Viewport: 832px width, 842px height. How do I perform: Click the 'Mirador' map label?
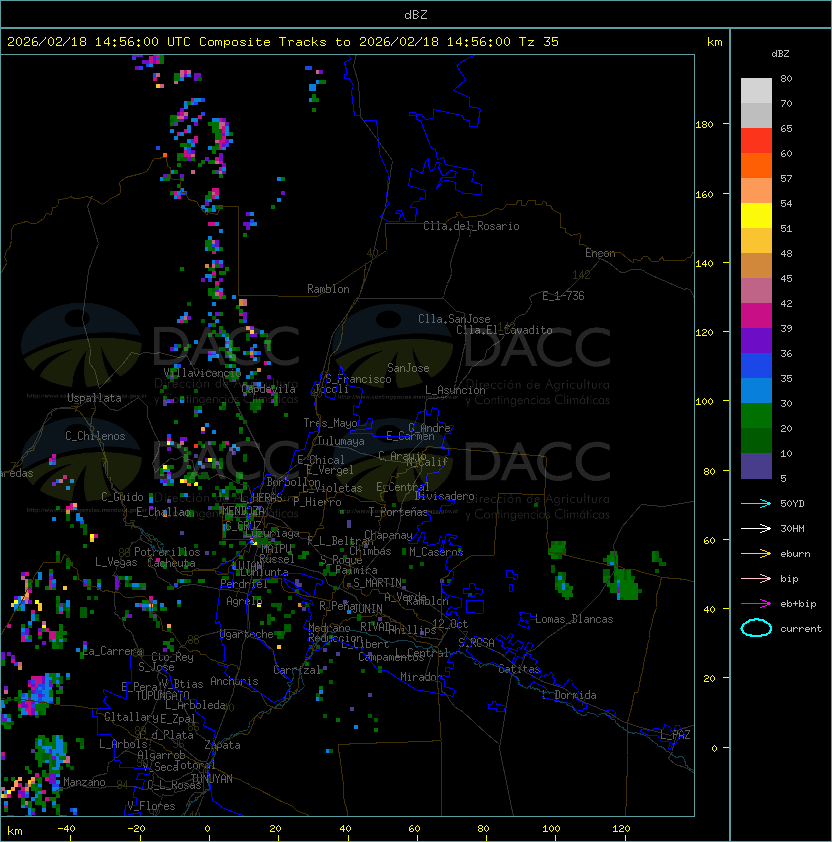(422, 677)
